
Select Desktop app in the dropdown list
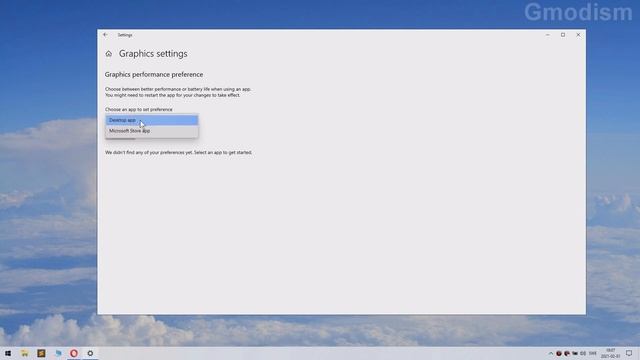152,120
